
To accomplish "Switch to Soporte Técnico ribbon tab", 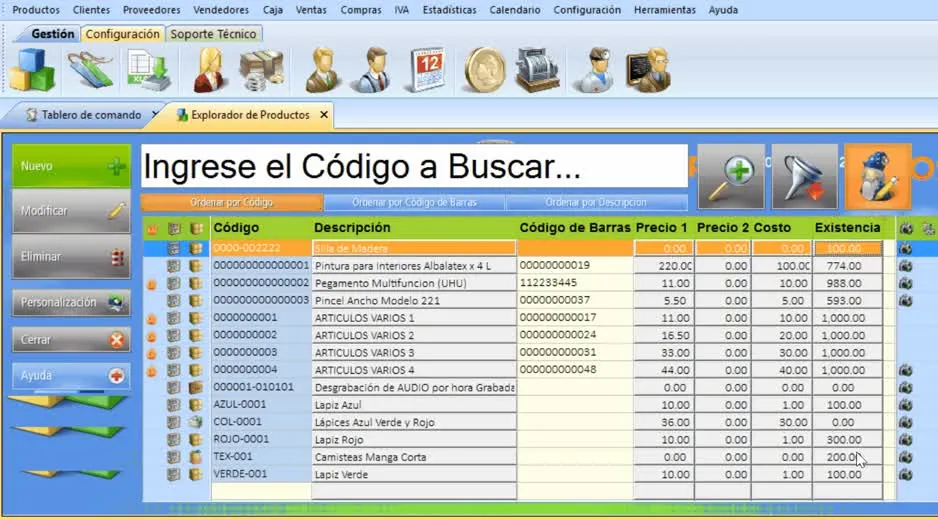I will click(214, 34).
